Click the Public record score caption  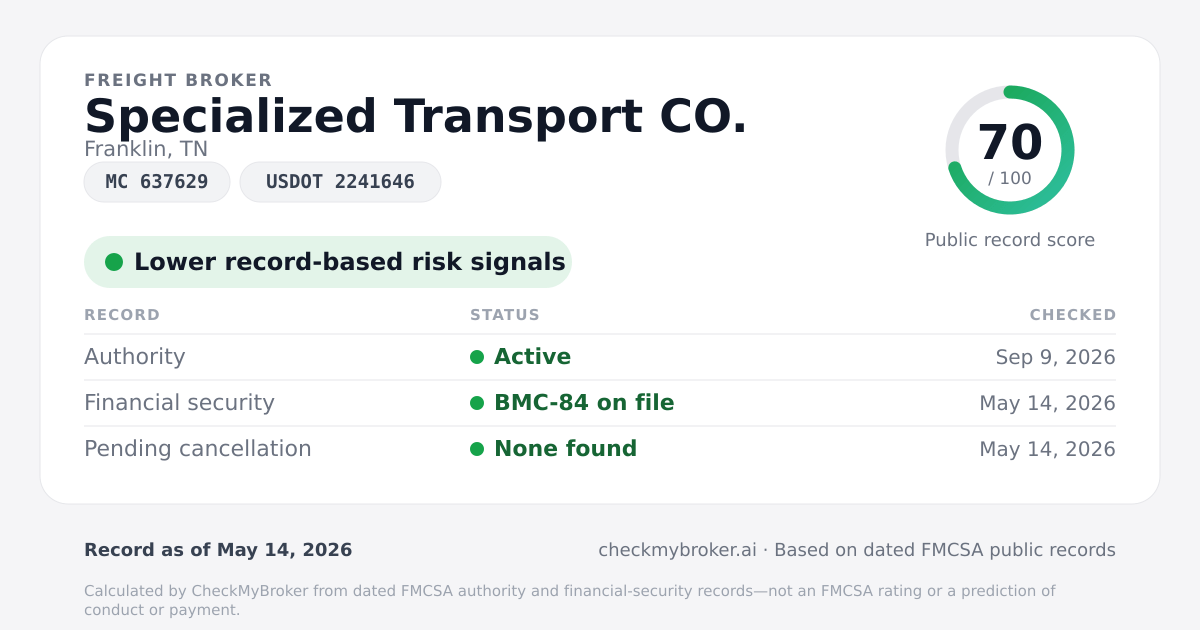click(x=1010, y=240)
